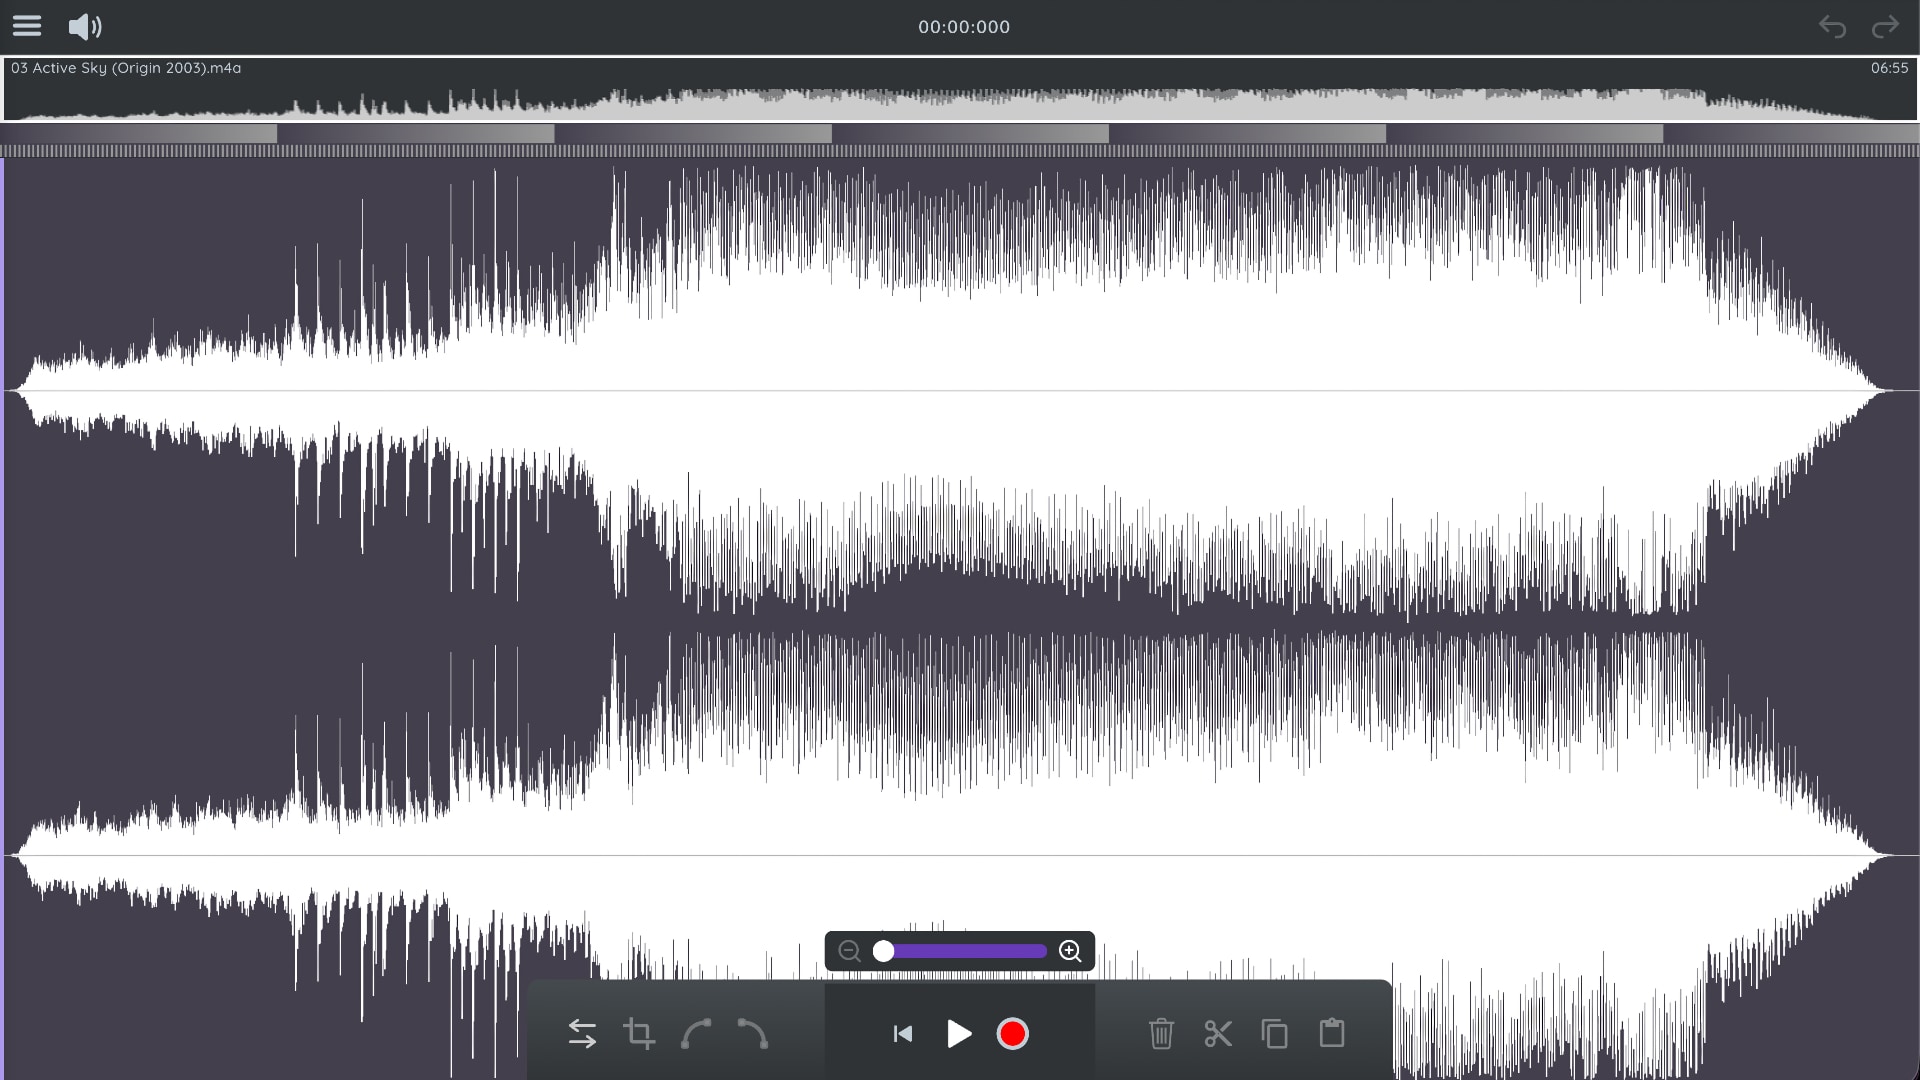
Task: Skip back to the start
Action: (903, 1034)
